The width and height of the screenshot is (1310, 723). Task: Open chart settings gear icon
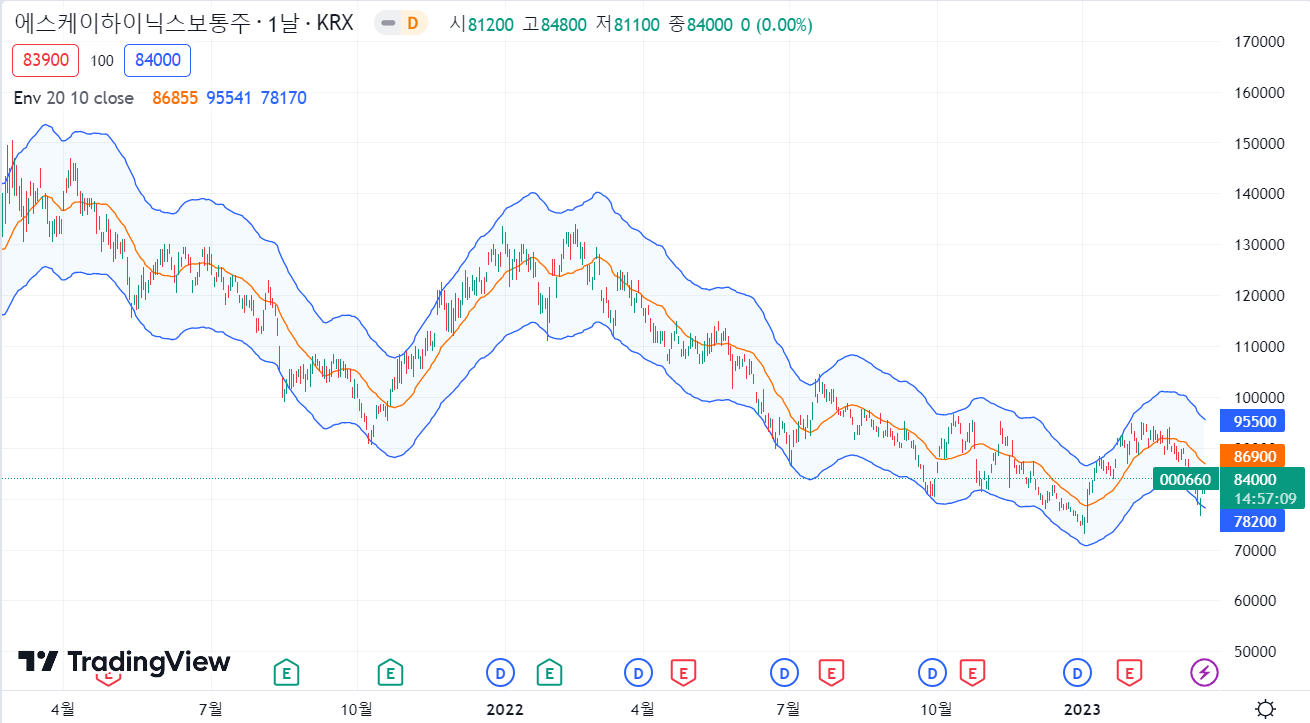point(1265,709)
